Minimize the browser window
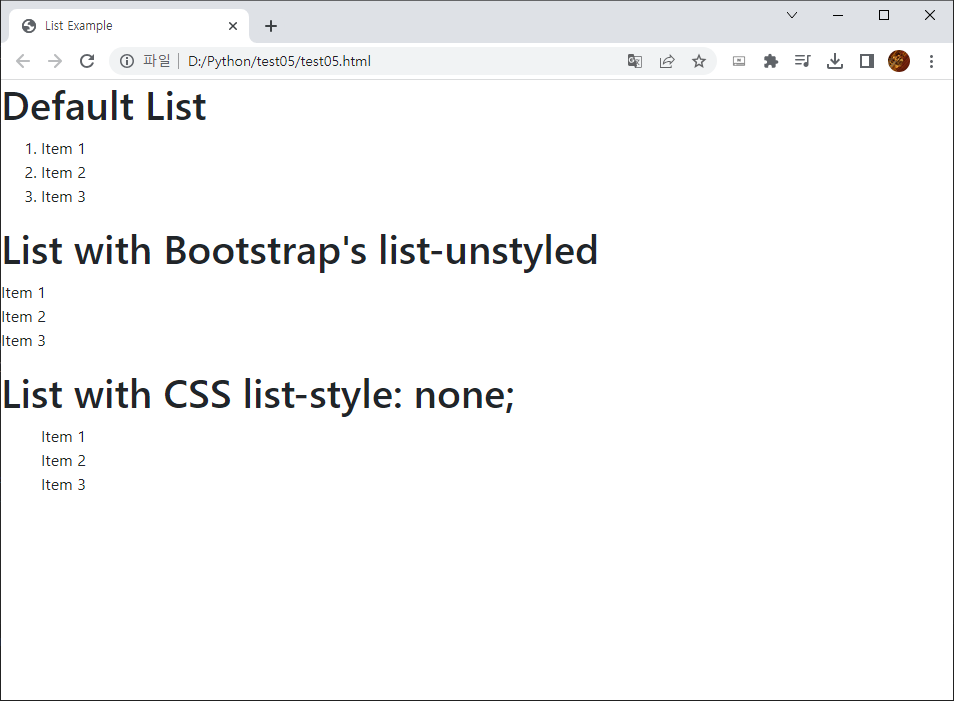 pyautogui.click(x=838, y=15)
